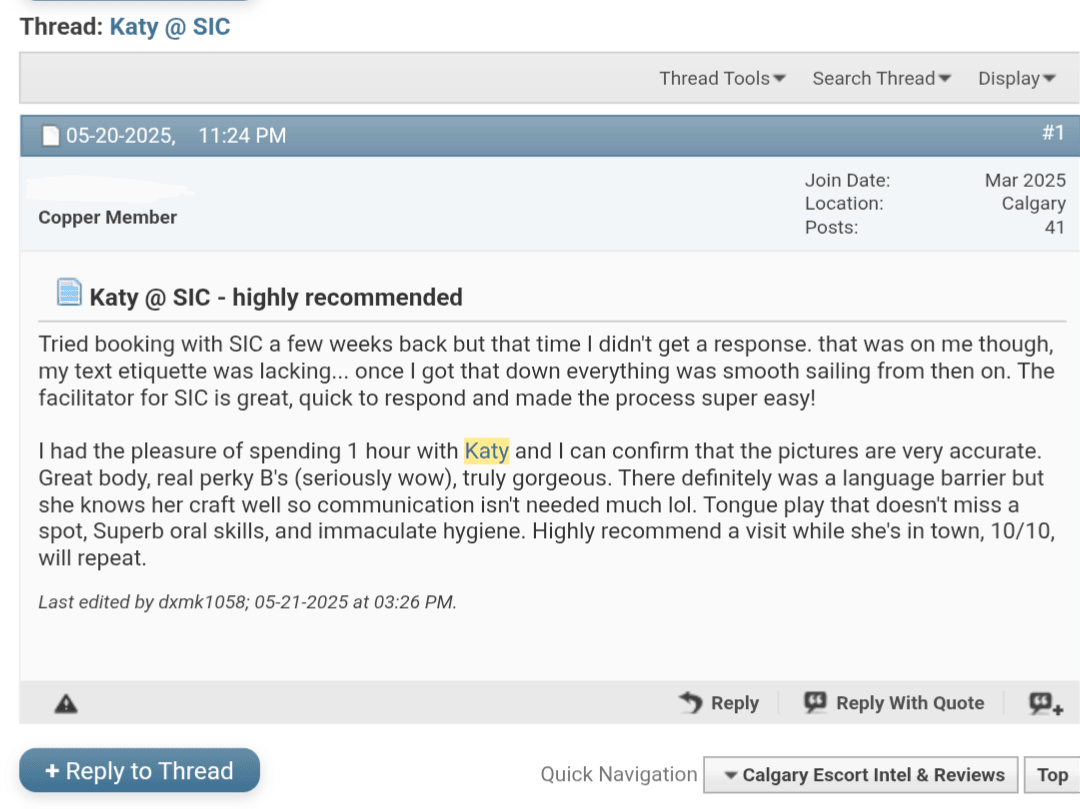Open the Display options dropdown
This screenshot has width=1080, height=809.
point(1016,78)
